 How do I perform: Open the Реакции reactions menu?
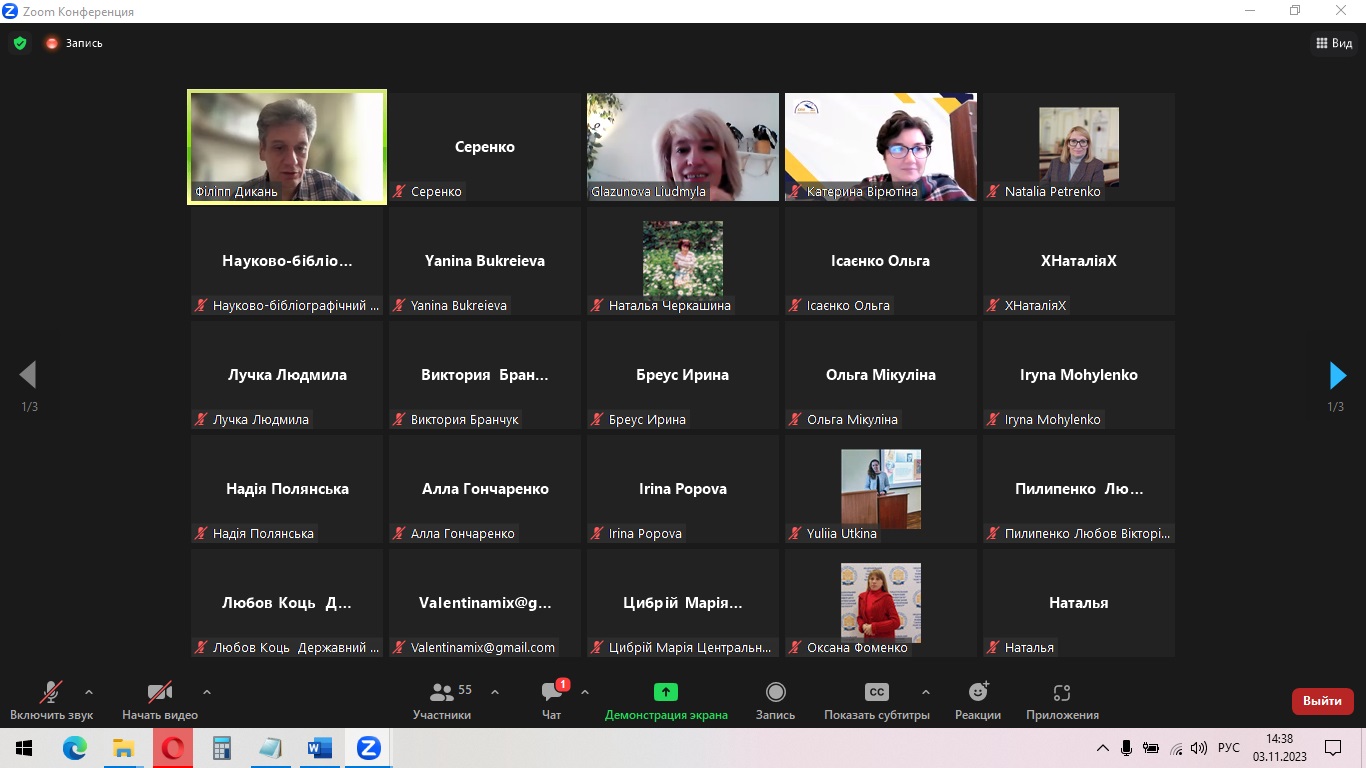[x=978, y=701]
